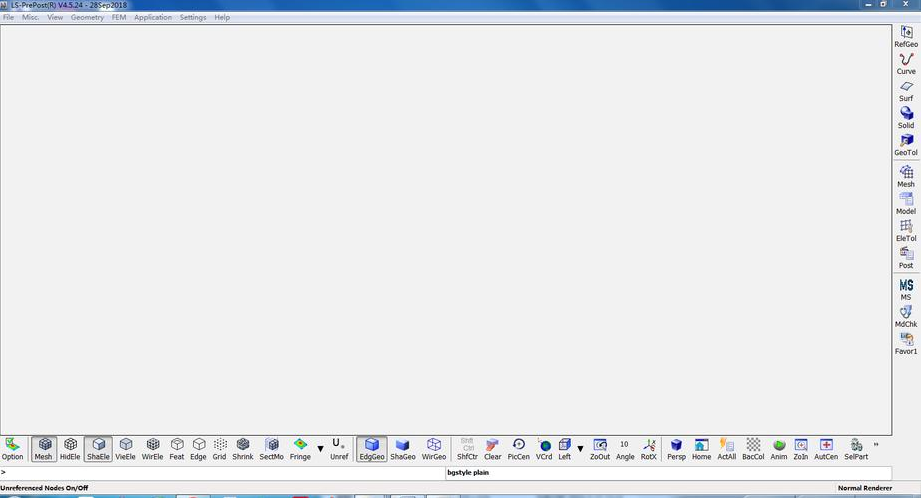Return to Home view
921x498 pixels.
701,449
